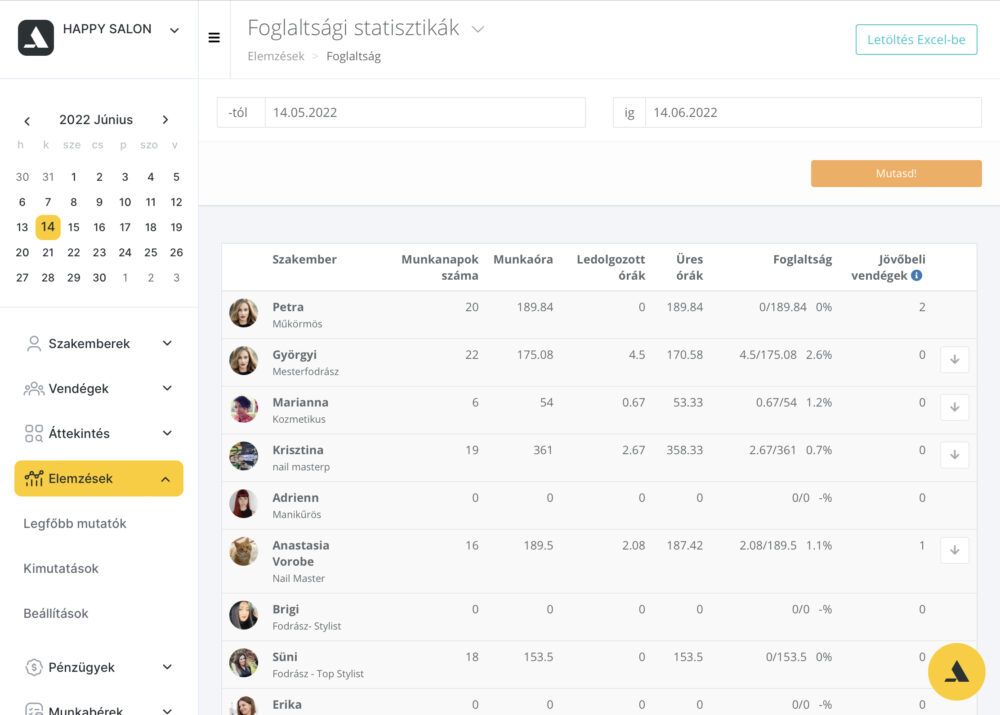Expand Anastasia Vorobe's row with down arrow
Screen dimensions: 1000x715
955,550
